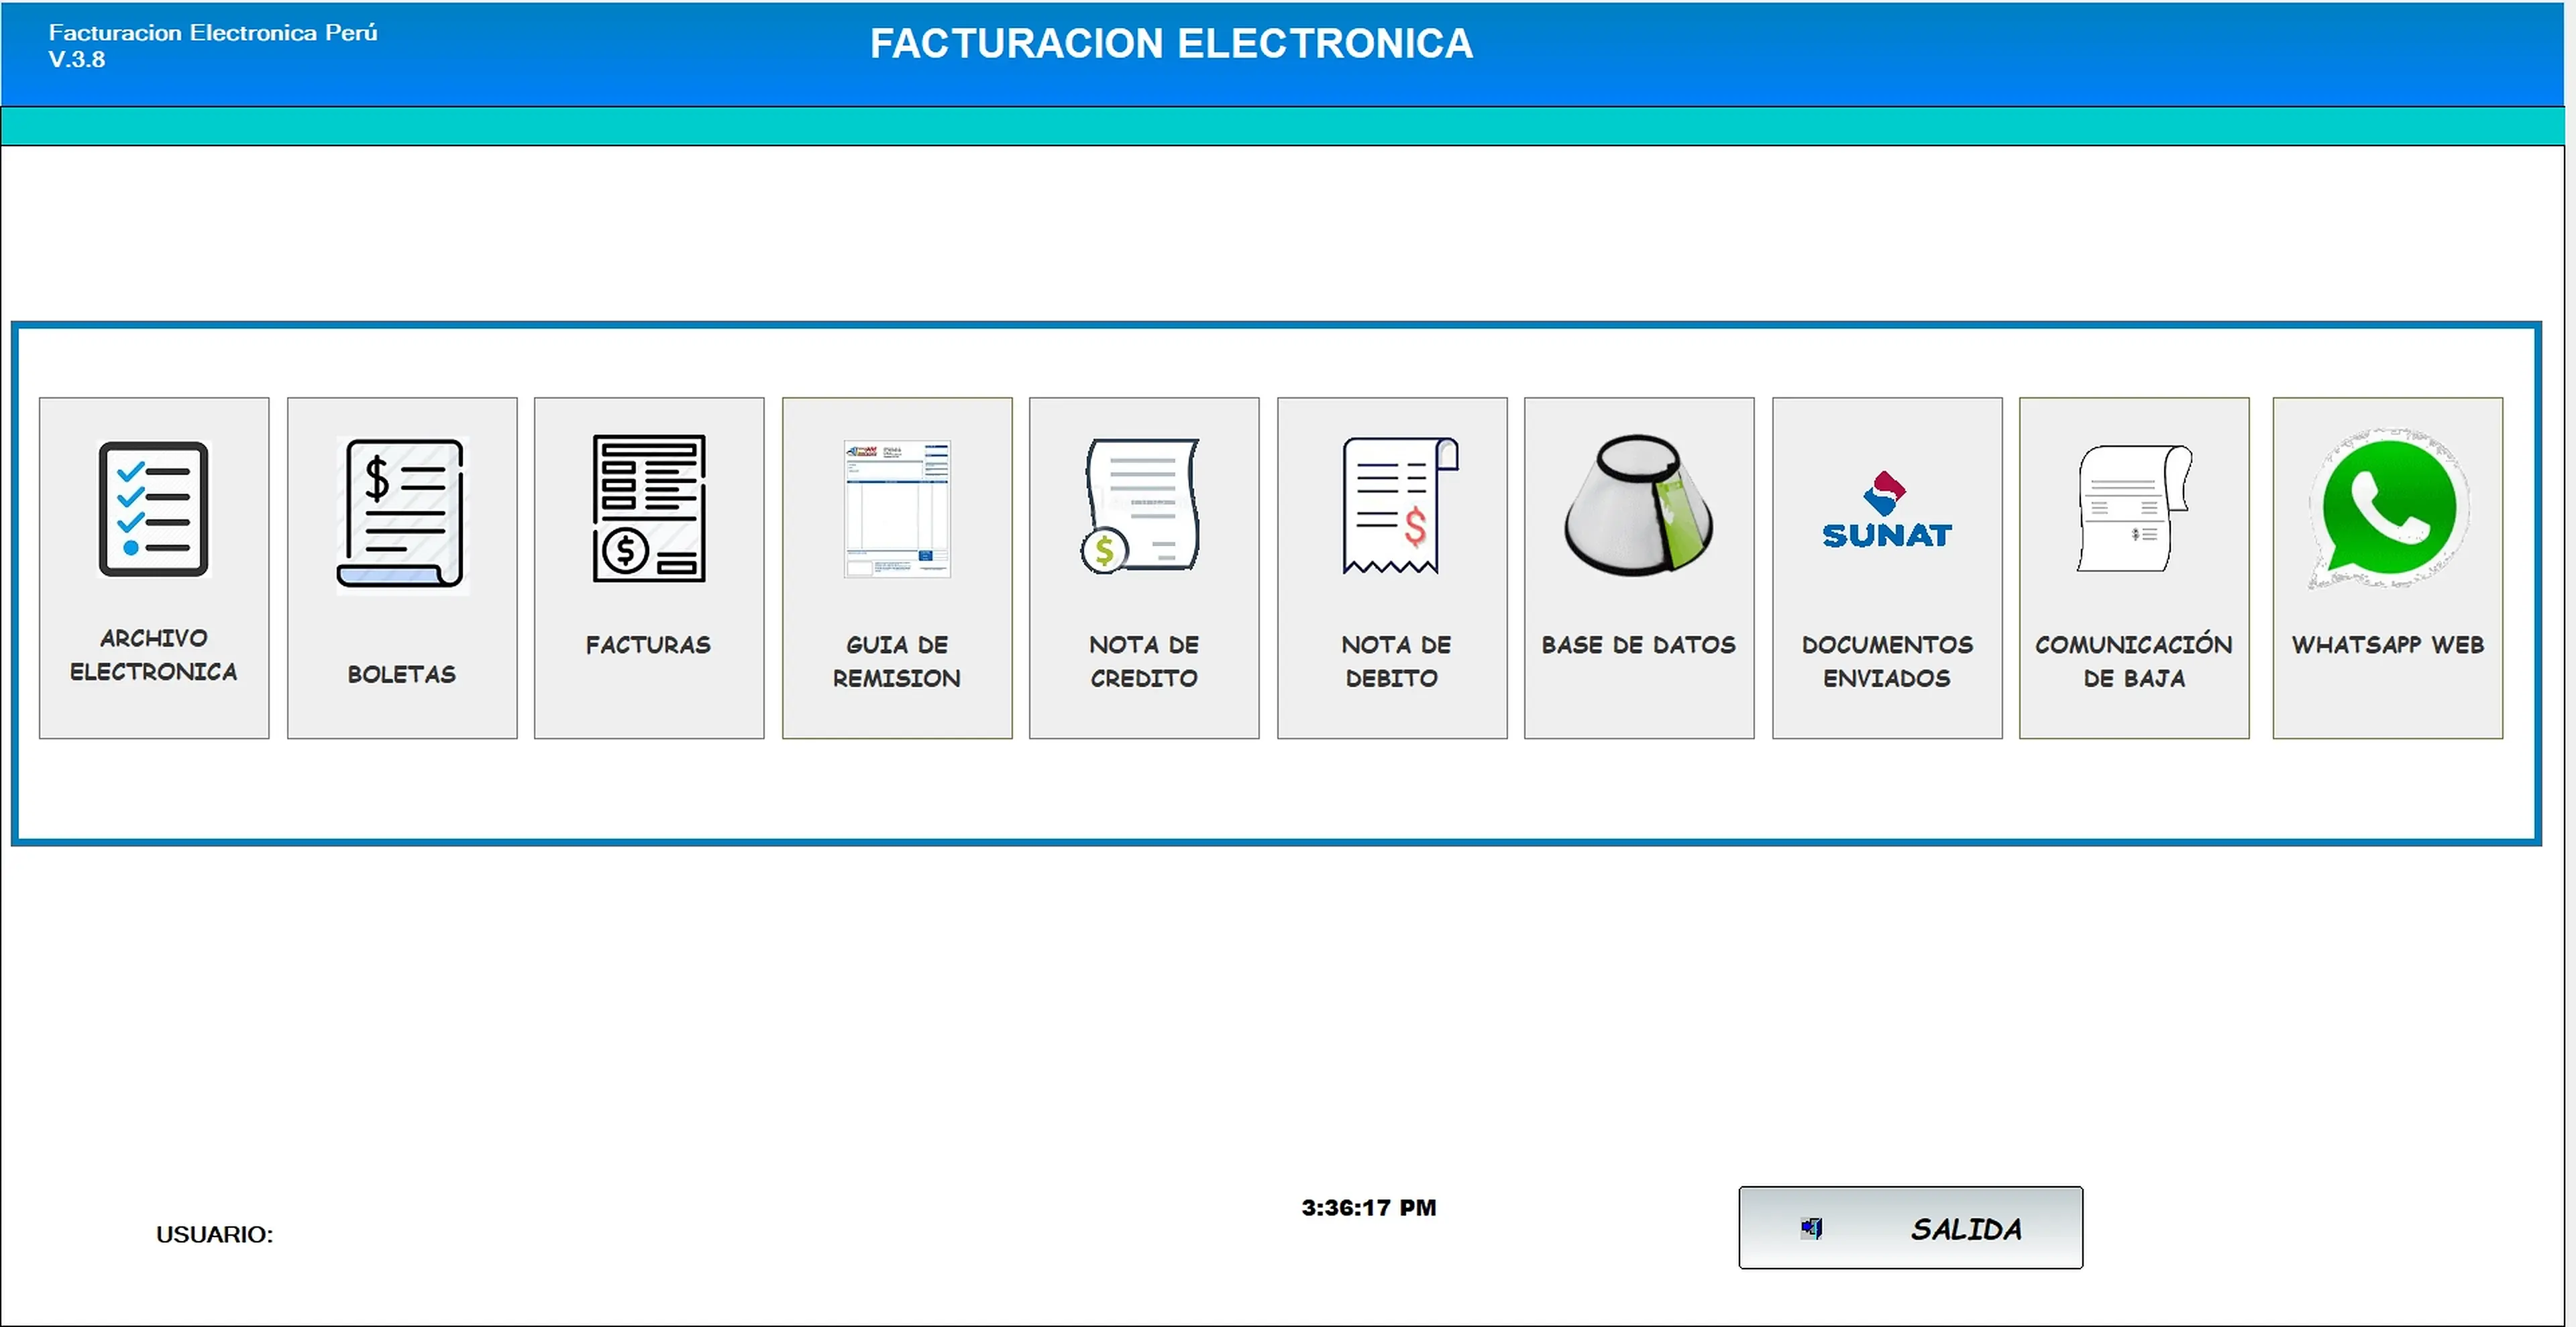Open the Base de Datos cone icon

click(1638, 505)
